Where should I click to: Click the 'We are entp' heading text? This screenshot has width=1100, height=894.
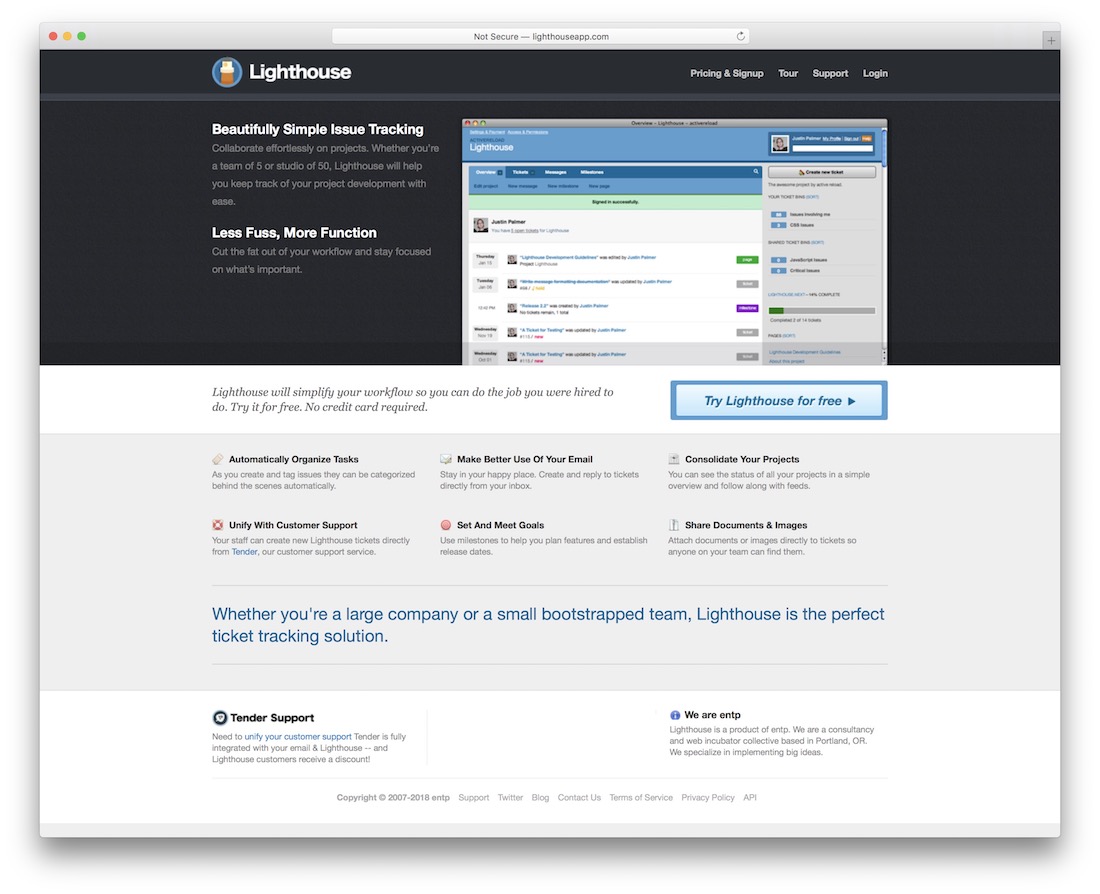tap(712, 715)
